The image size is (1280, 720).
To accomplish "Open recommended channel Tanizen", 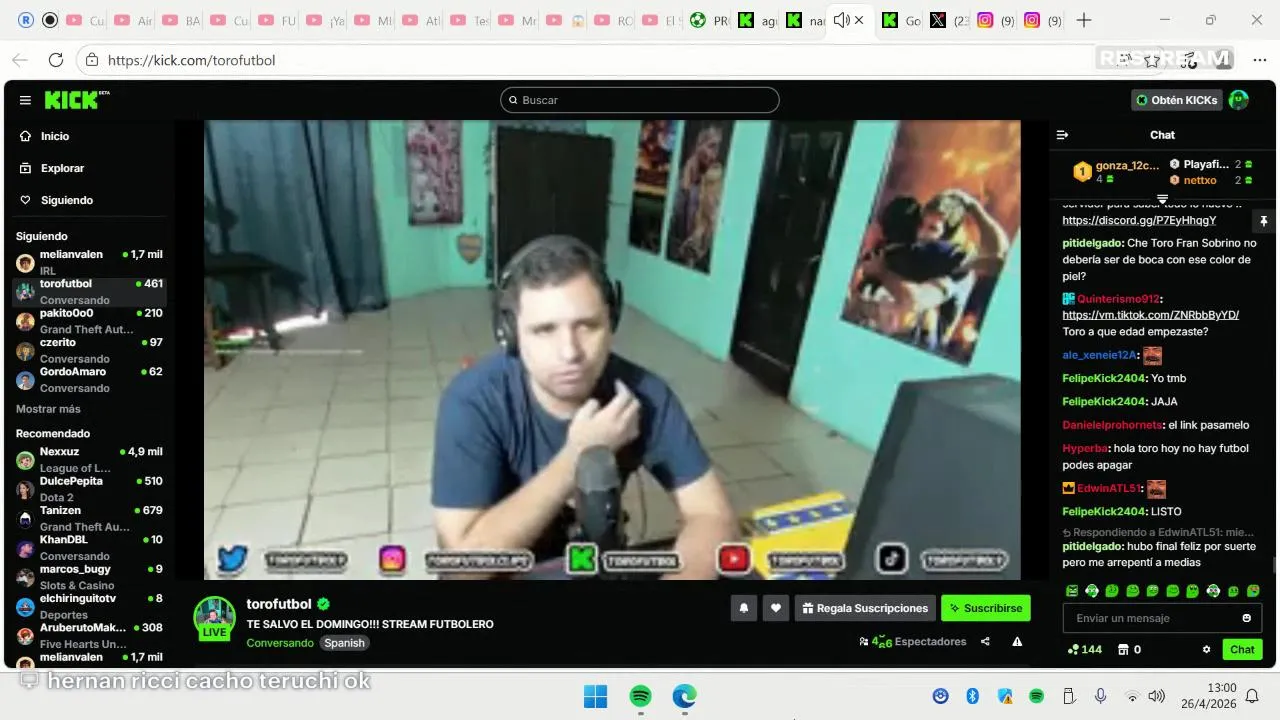I will pos(89,518).
